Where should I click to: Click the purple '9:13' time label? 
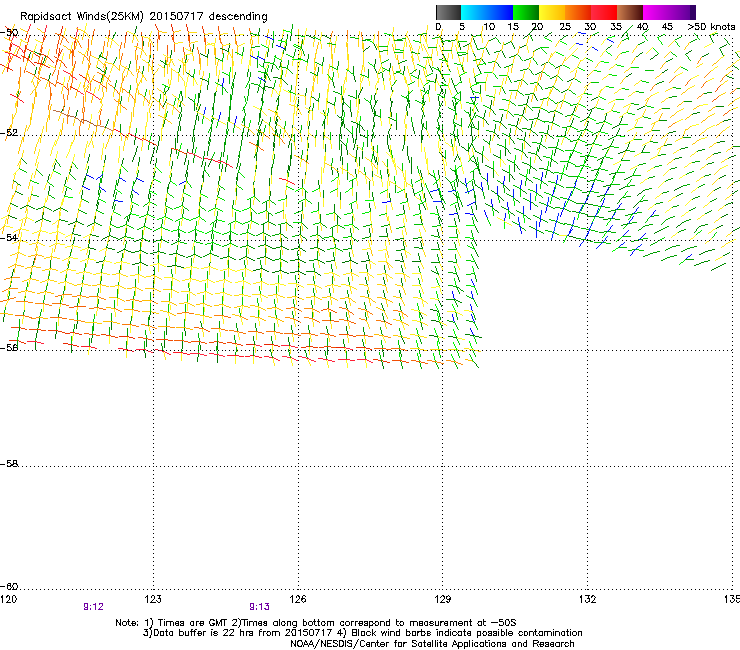[x=260, y=607]
